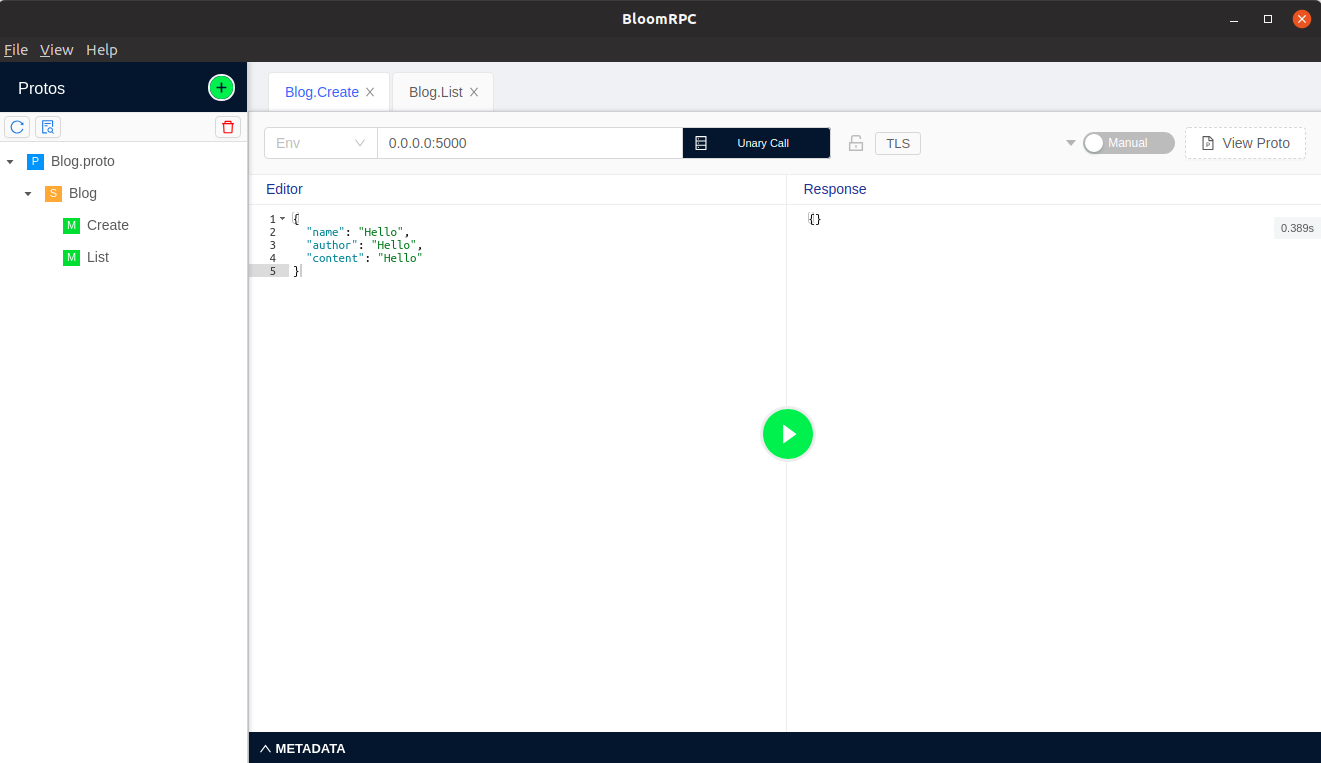Open the Env dropdown

pos(321,143)
